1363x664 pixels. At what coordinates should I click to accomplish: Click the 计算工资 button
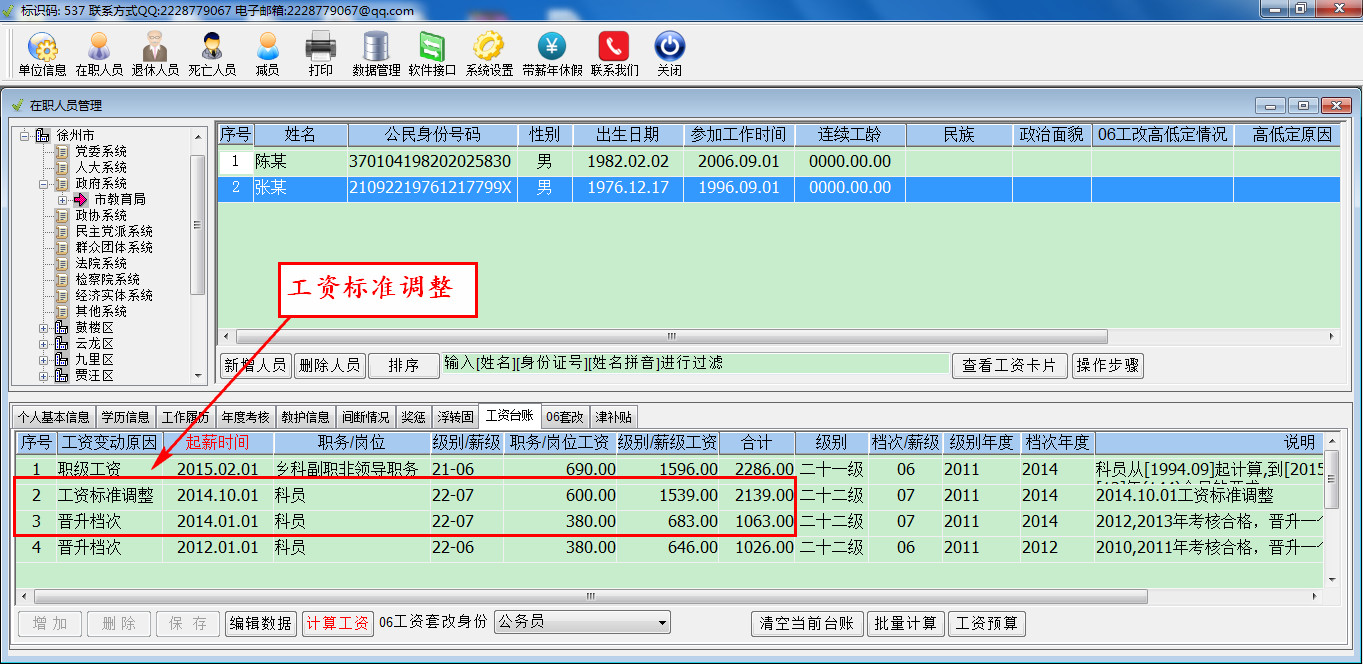point(338,623)
